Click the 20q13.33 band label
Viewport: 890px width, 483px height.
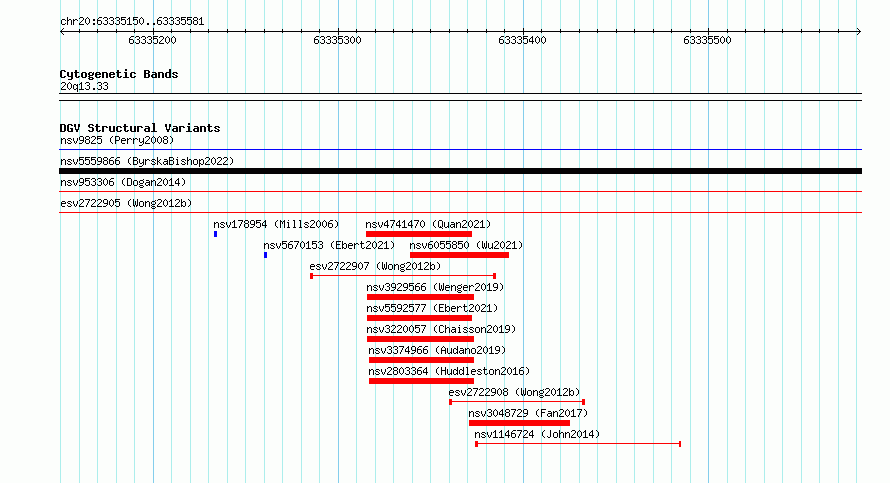(84, 86)
